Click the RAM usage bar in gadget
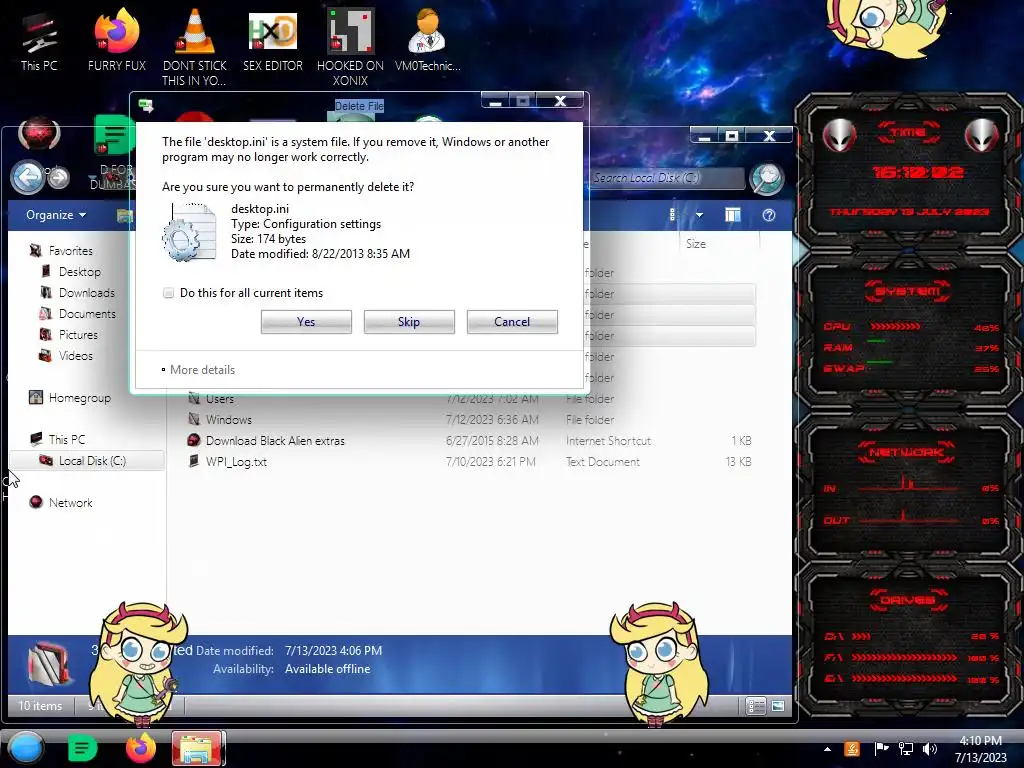1024x768 pixels. [x=876, y=342]
